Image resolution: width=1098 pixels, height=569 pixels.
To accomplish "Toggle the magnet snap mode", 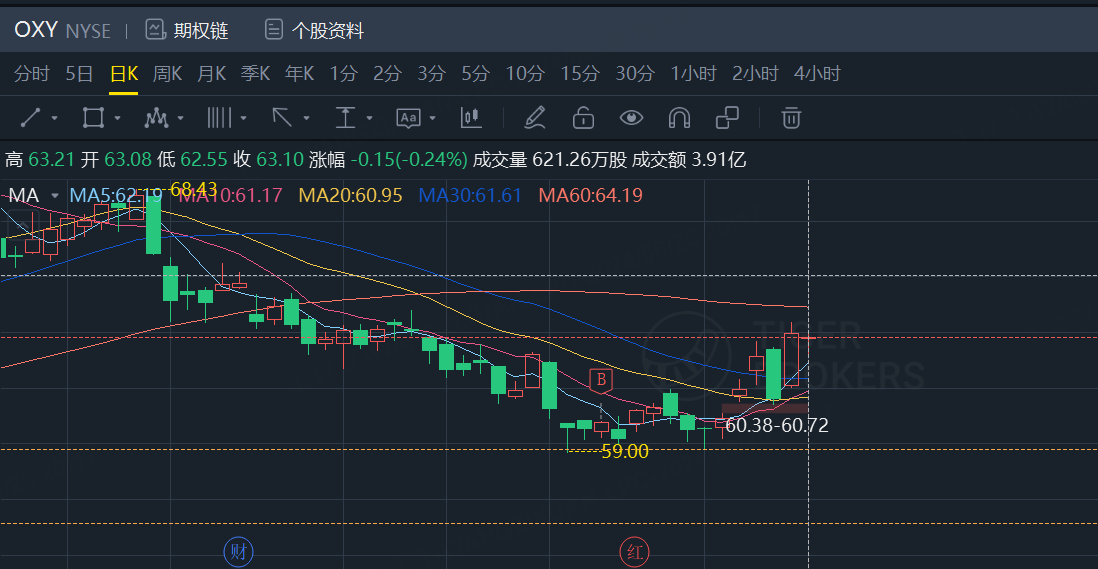I will click(x=679, y=118).
